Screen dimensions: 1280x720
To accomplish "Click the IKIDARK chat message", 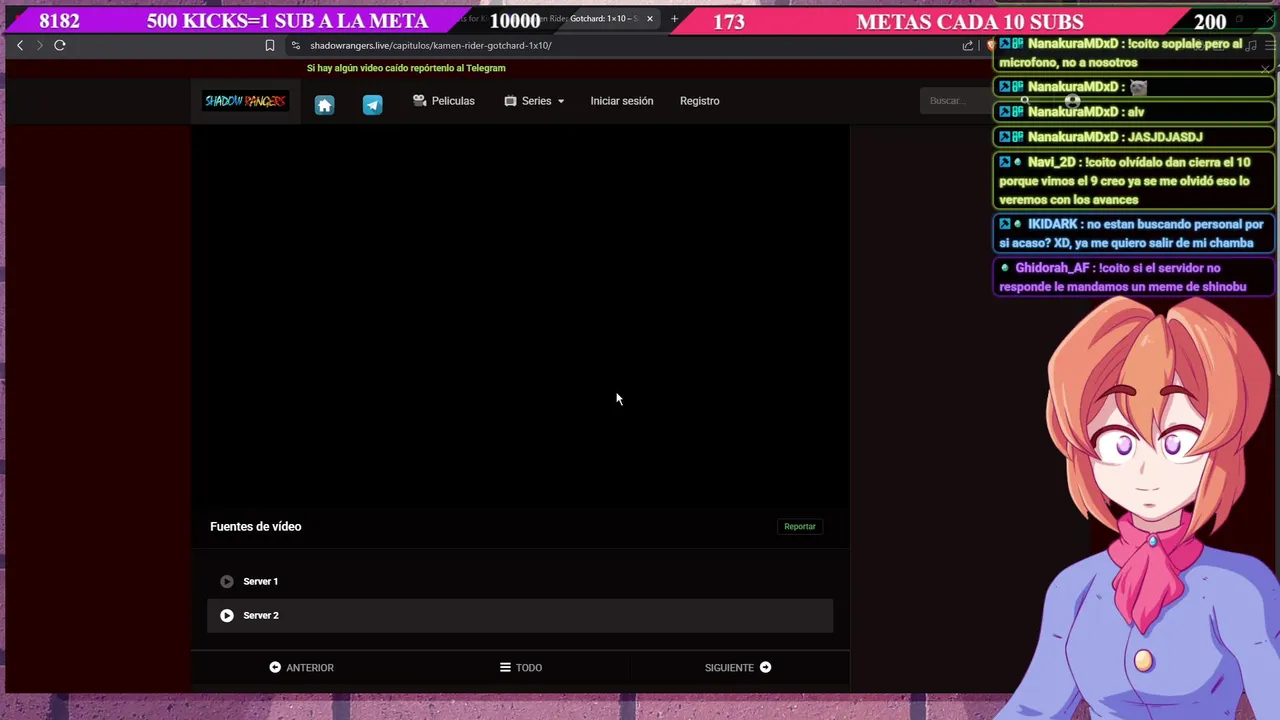I will point(1134,233).
